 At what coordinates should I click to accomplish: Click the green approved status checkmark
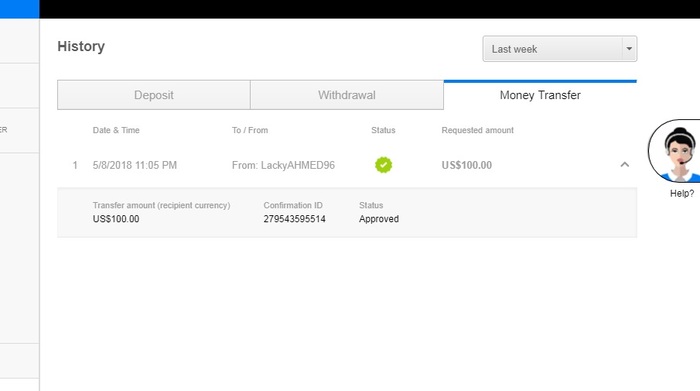tap(383, 165)
